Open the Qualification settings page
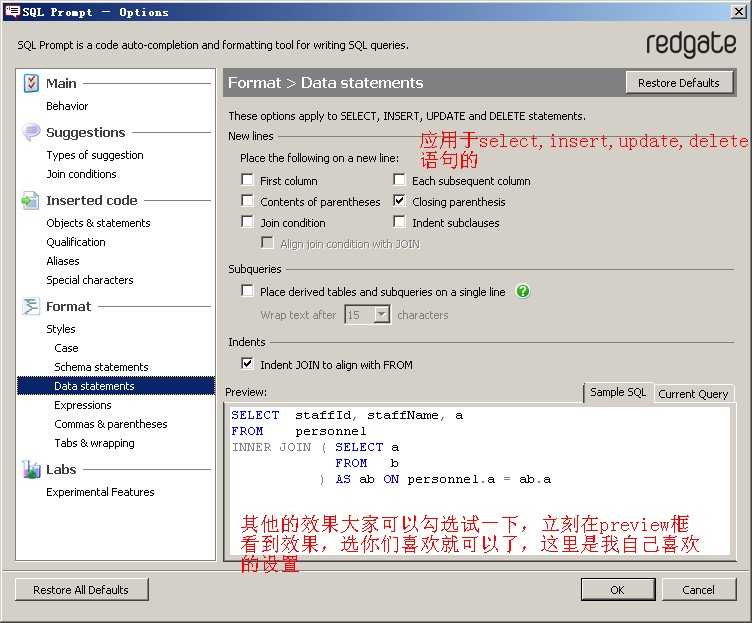This screenshot has height=623, width=752. pyautogui.click(x=76, y=242)
